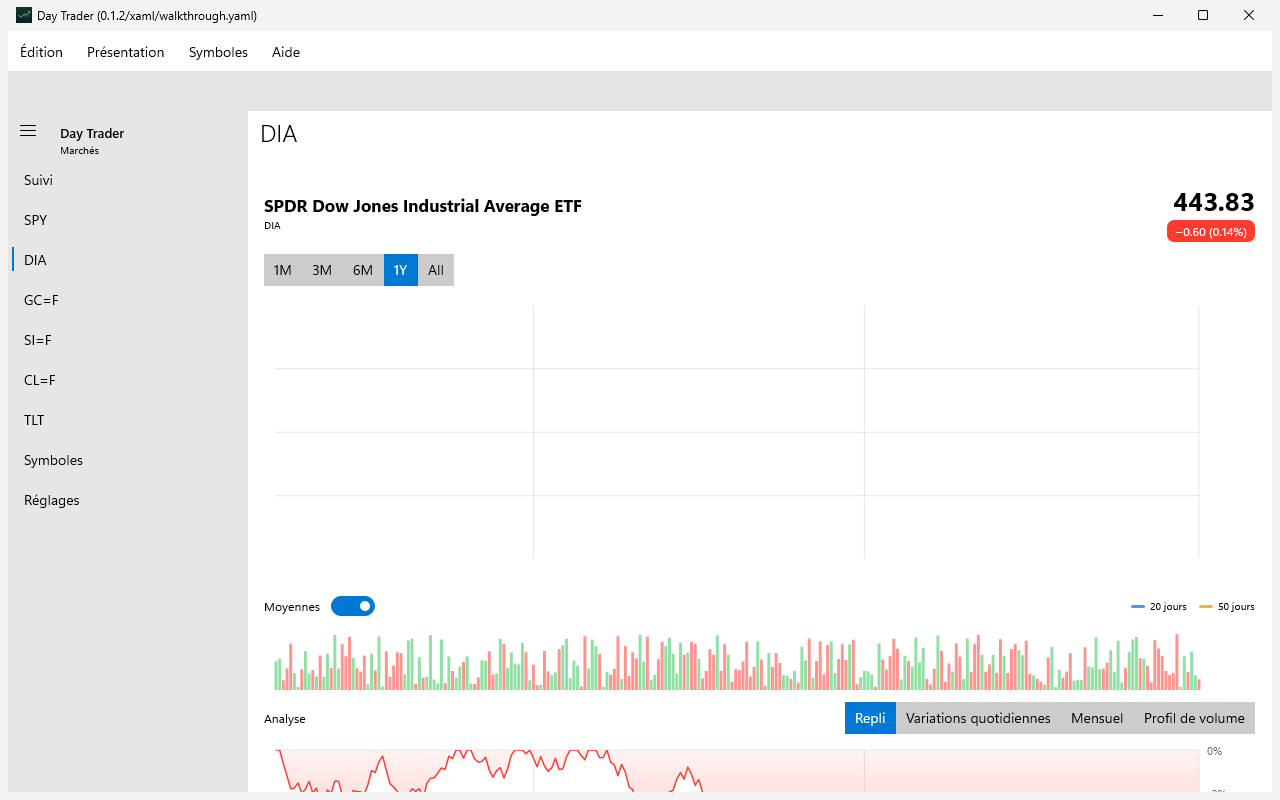Viewport: 1280px width, 800px height.
Task: Open the Aide menu
Action: click(x=286, y=52)
